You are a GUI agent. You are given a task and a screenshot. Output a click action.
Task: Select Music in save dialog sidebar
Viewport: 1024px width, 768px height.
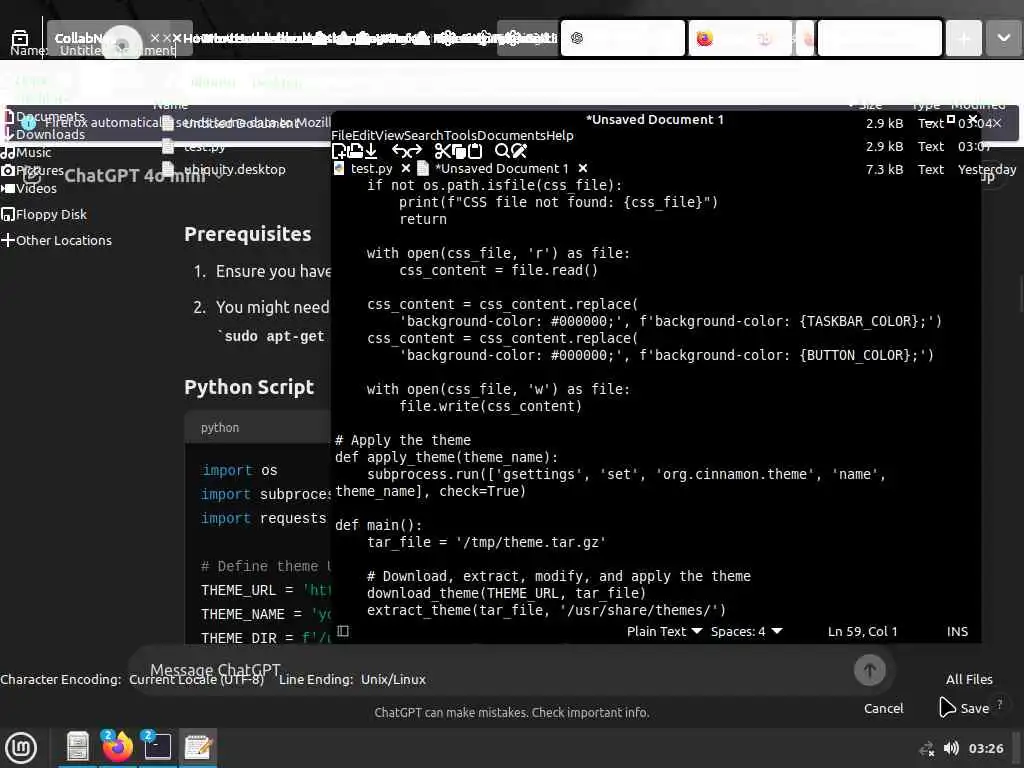pos(26,153)
